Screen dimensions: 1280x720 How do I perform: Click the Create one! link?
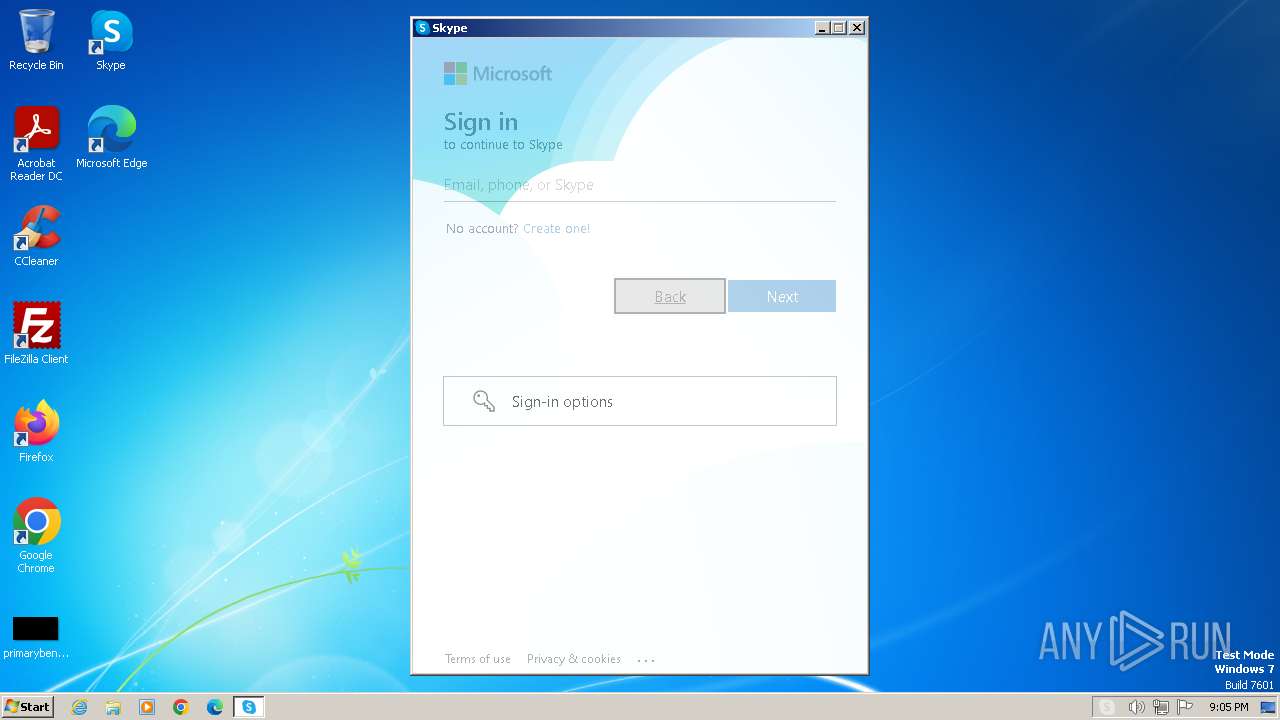(x=556, y=229)
